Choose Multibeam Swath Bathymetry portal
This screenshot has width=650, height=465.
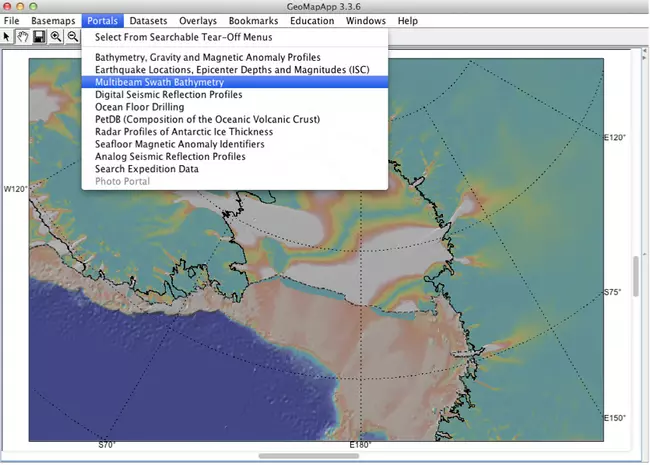(159, 82)
